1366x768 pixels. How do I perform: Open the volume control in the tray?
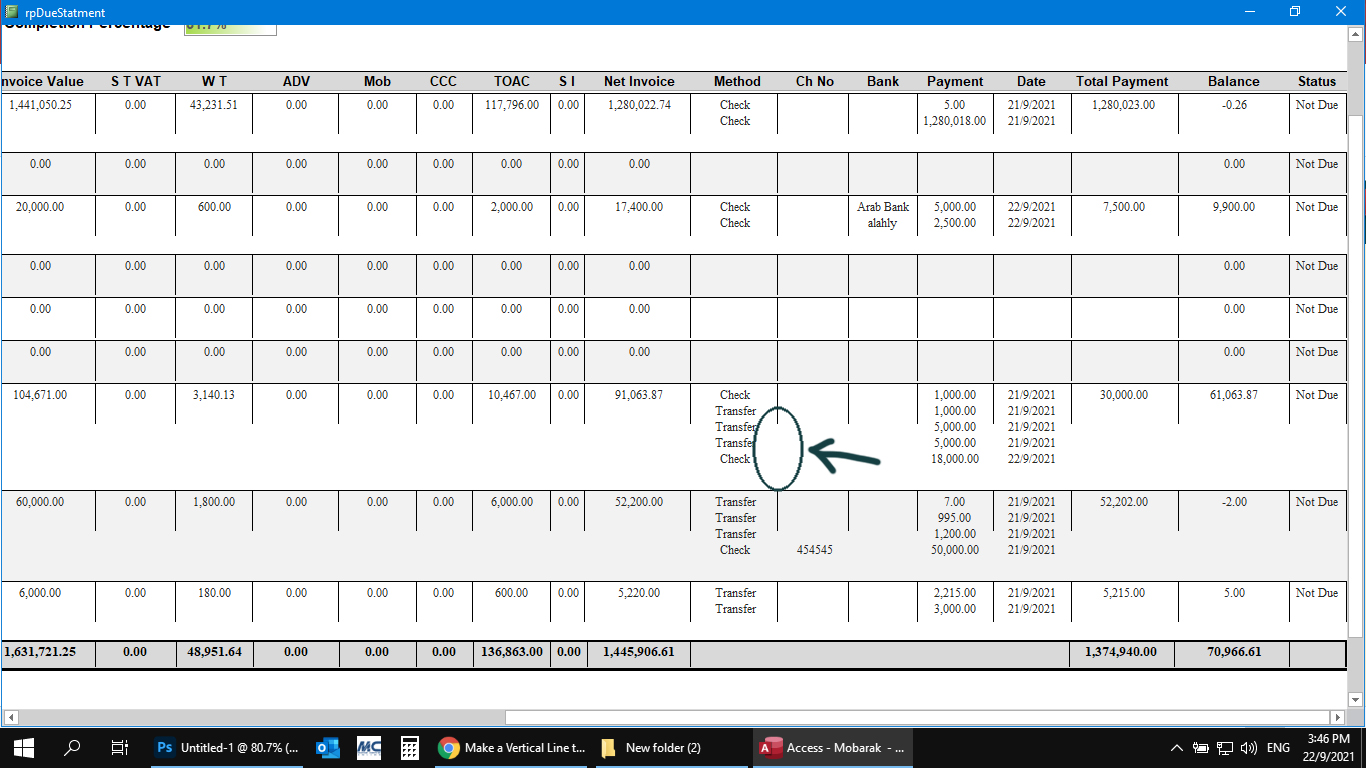[x=1248, y=747]
